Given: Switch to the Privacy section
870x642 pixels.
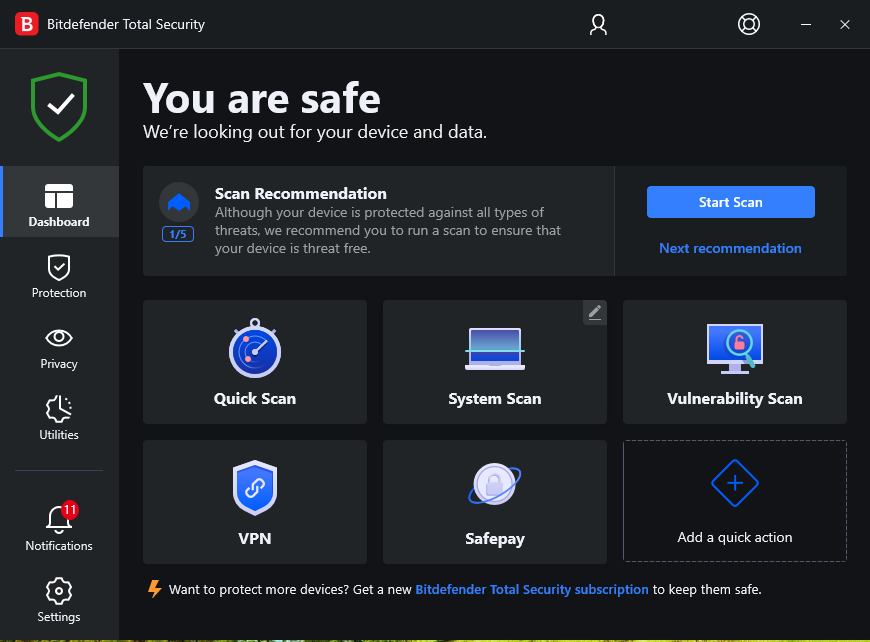Looking at the screenshot, I should click(59, 348).
